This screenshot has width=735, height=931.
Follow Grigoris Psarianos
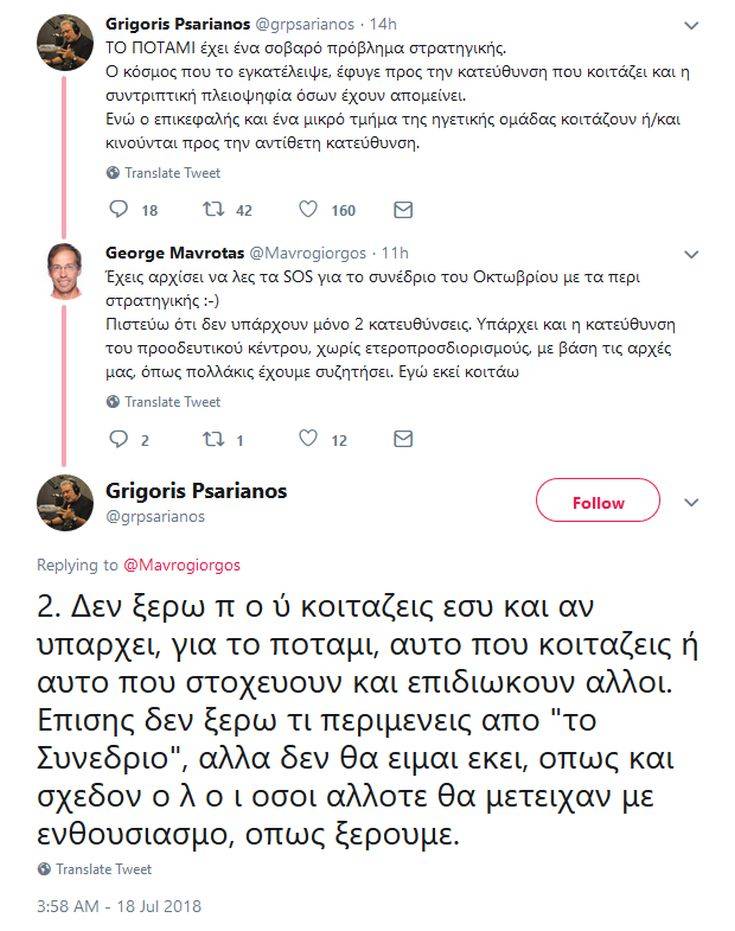(598, 501)
